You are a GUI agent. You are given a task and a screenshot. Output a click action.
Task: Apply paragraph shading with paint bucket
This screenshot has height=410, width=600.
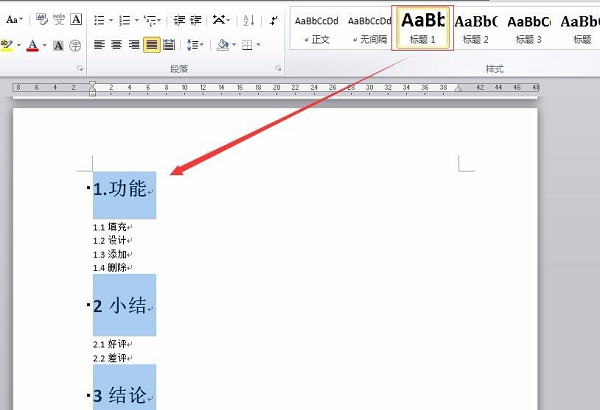(x=222, y=45)
